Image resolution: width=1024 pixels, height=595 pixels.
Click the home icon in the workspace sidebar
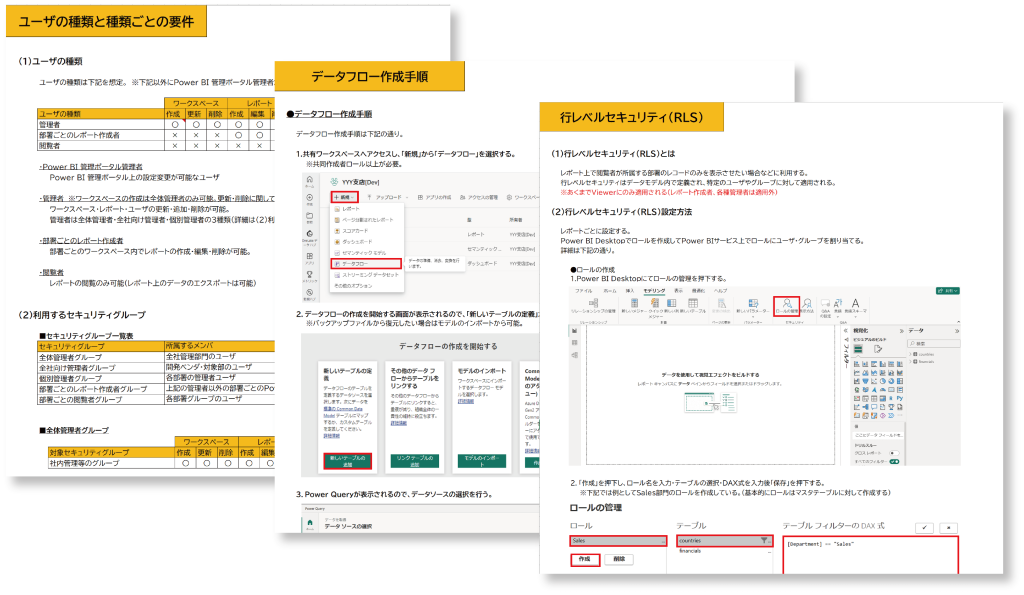[308, 180]
